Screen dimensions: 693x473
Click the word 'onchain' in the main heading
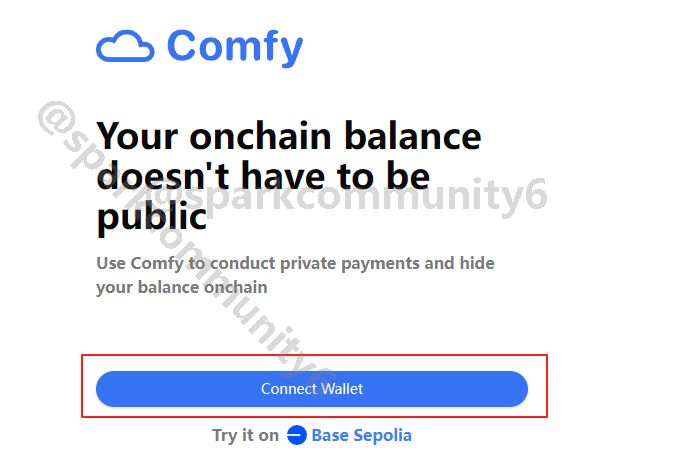click(x=260, y=136)
